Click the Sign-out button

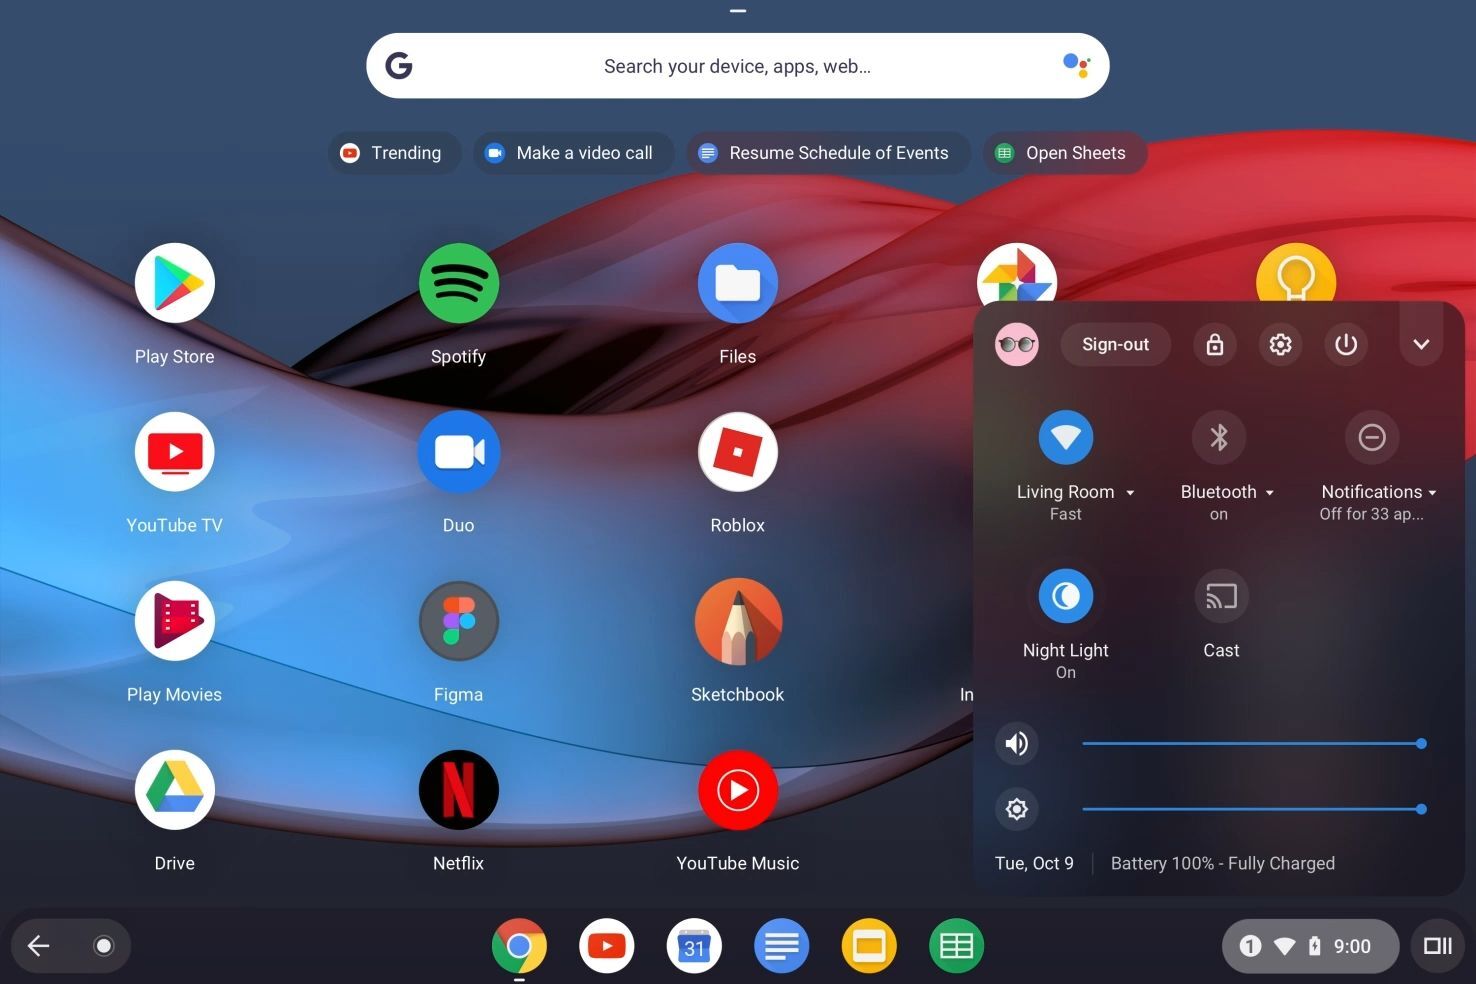[x=1114, y=344]
